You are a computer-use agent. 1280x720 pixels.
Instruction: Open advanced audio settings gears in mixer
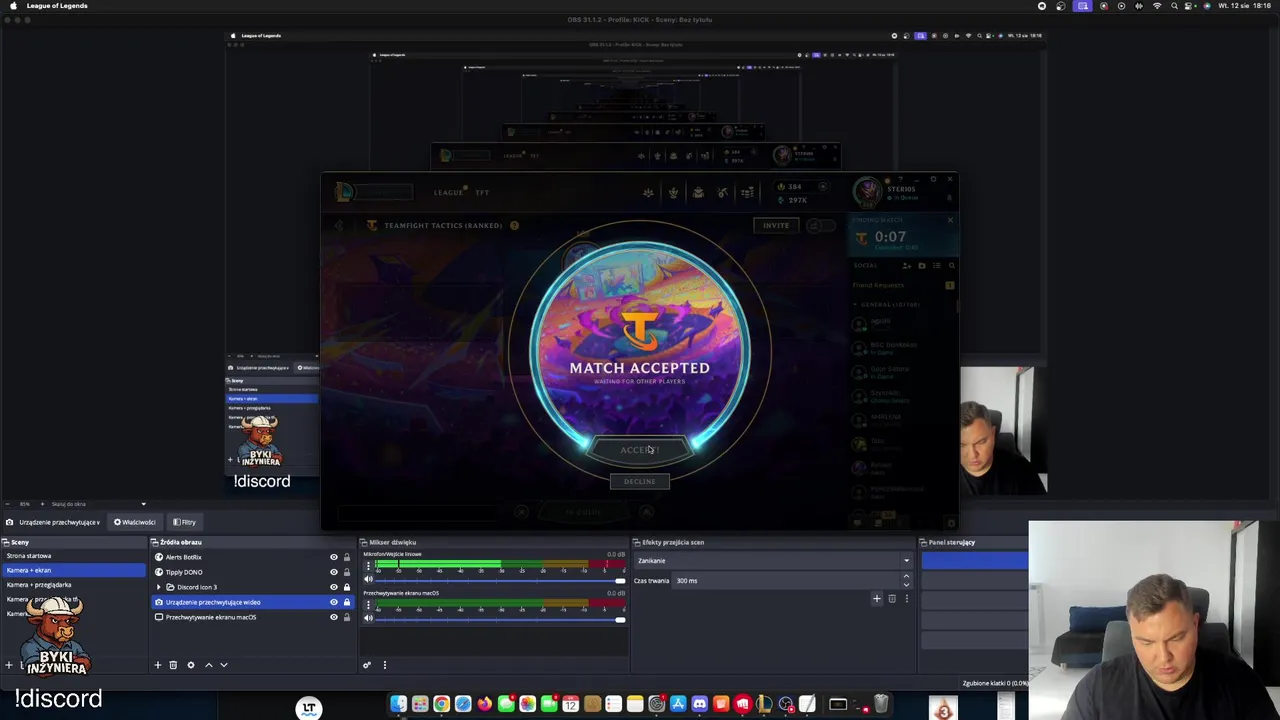tap(367, 665)
